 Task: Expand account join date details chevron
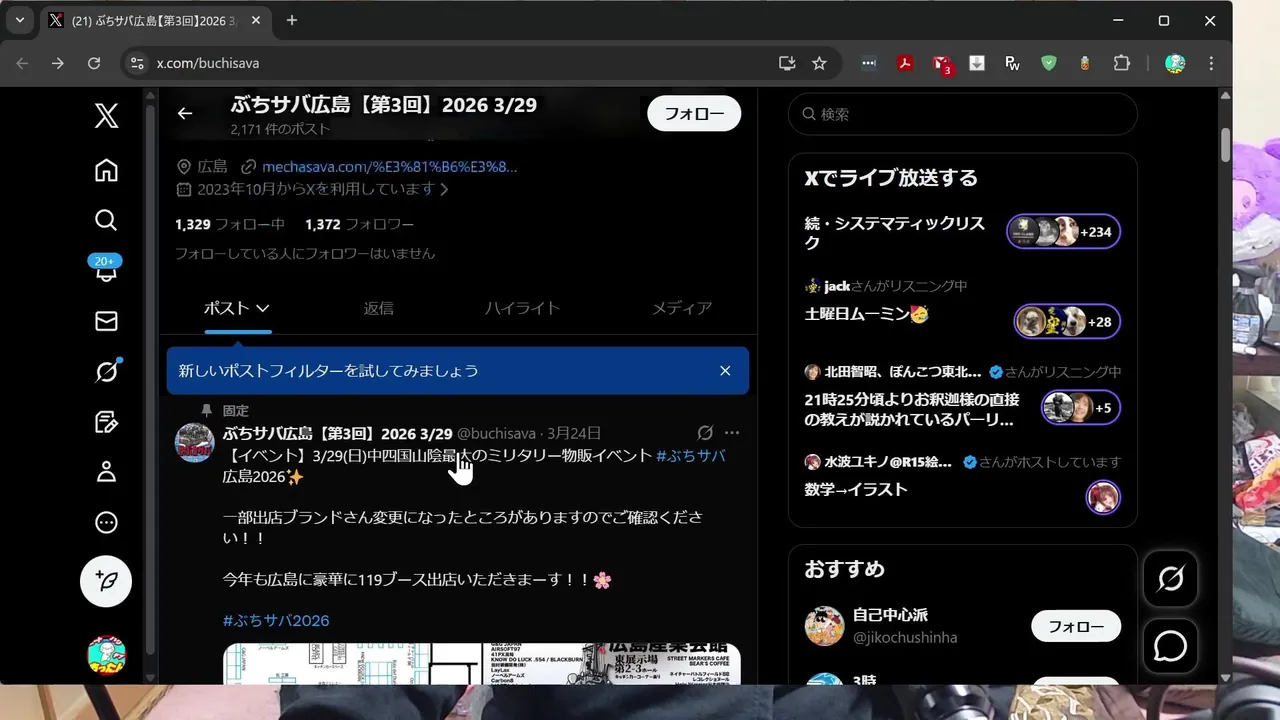tap(444, 189)
